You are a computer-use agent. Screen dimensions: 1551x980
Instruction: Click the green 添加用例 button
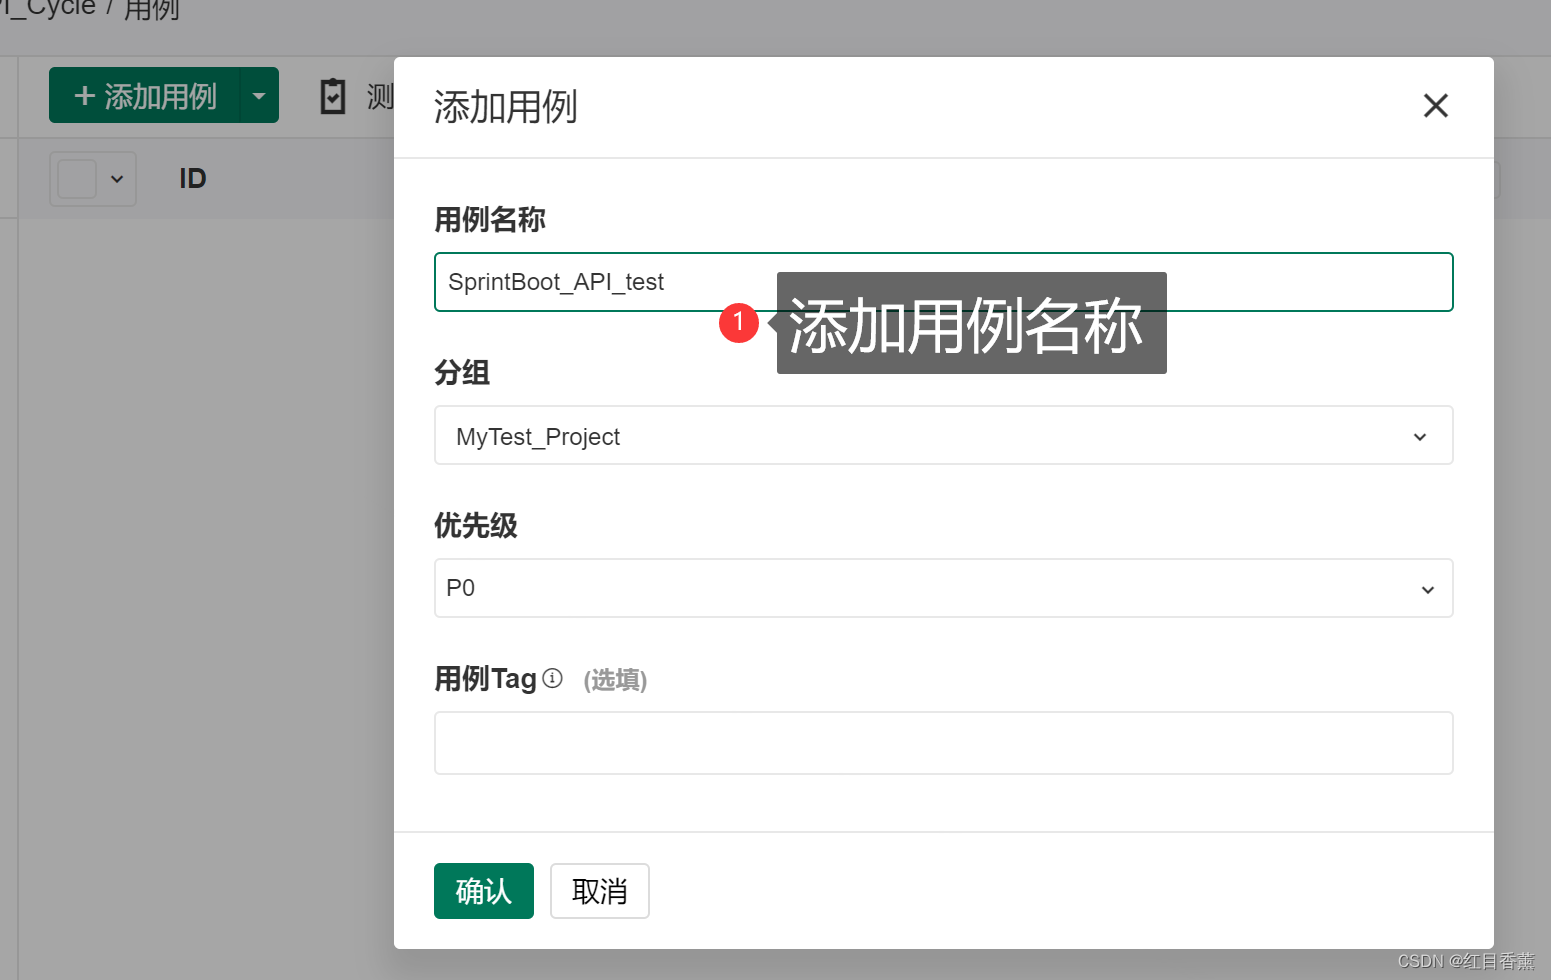146,95
